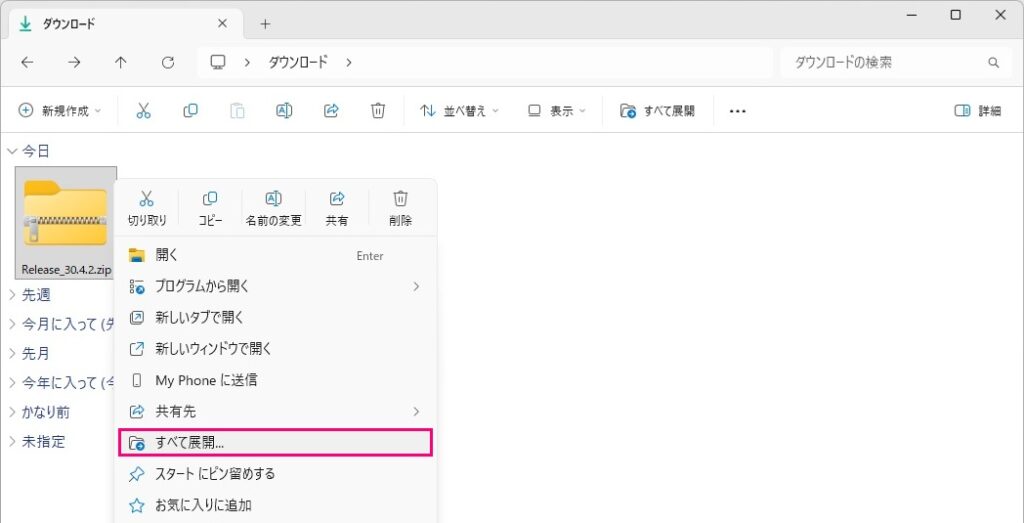Go up one folder with up arrow
Image resolution: width=1024 pixels, height=523 pixels.
click(x=121, y=62)
